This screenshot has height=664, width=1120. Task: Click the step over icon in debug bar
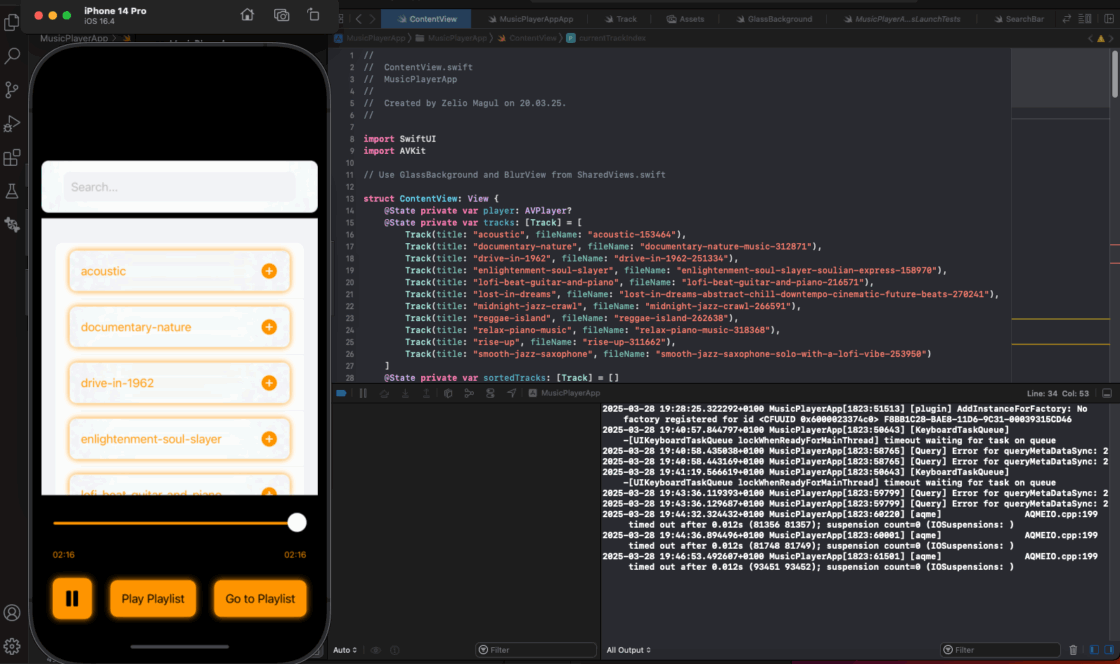pyautogui.click(x=385, y=392)
